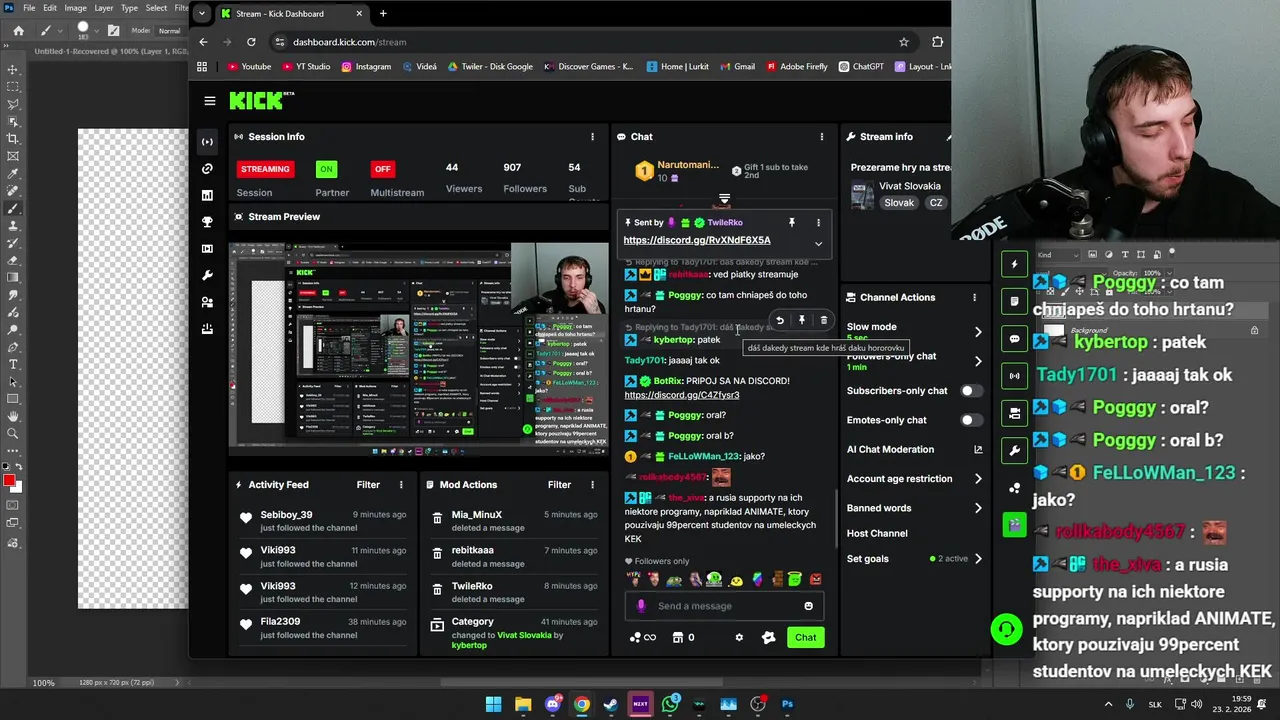Open Chrome tab search dropdown
This screenshot has width=1280, height=720.
tap(203, 14)
